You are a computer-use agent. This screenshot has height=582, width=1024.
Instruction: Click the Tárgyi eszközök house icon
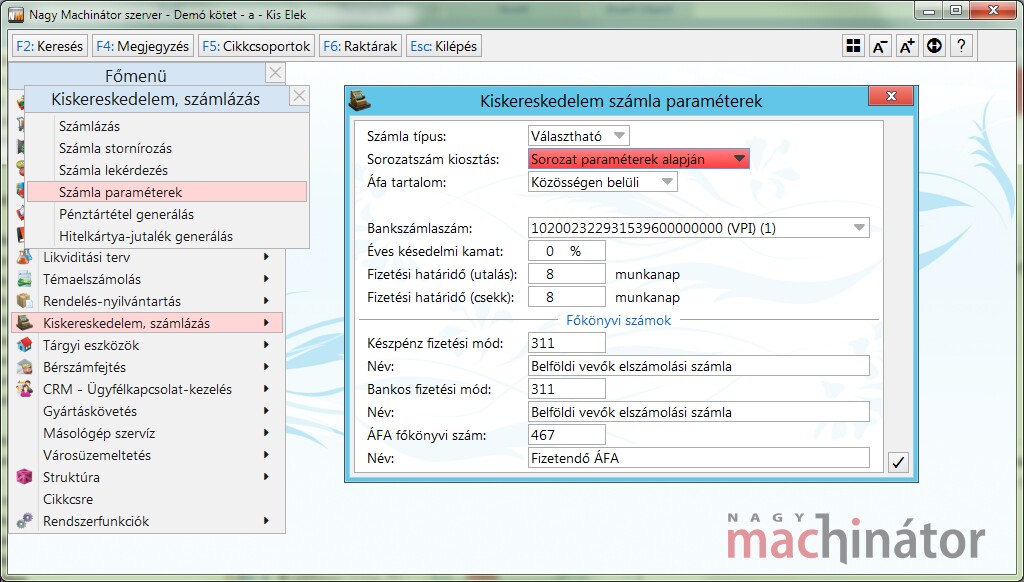point(24,345)
